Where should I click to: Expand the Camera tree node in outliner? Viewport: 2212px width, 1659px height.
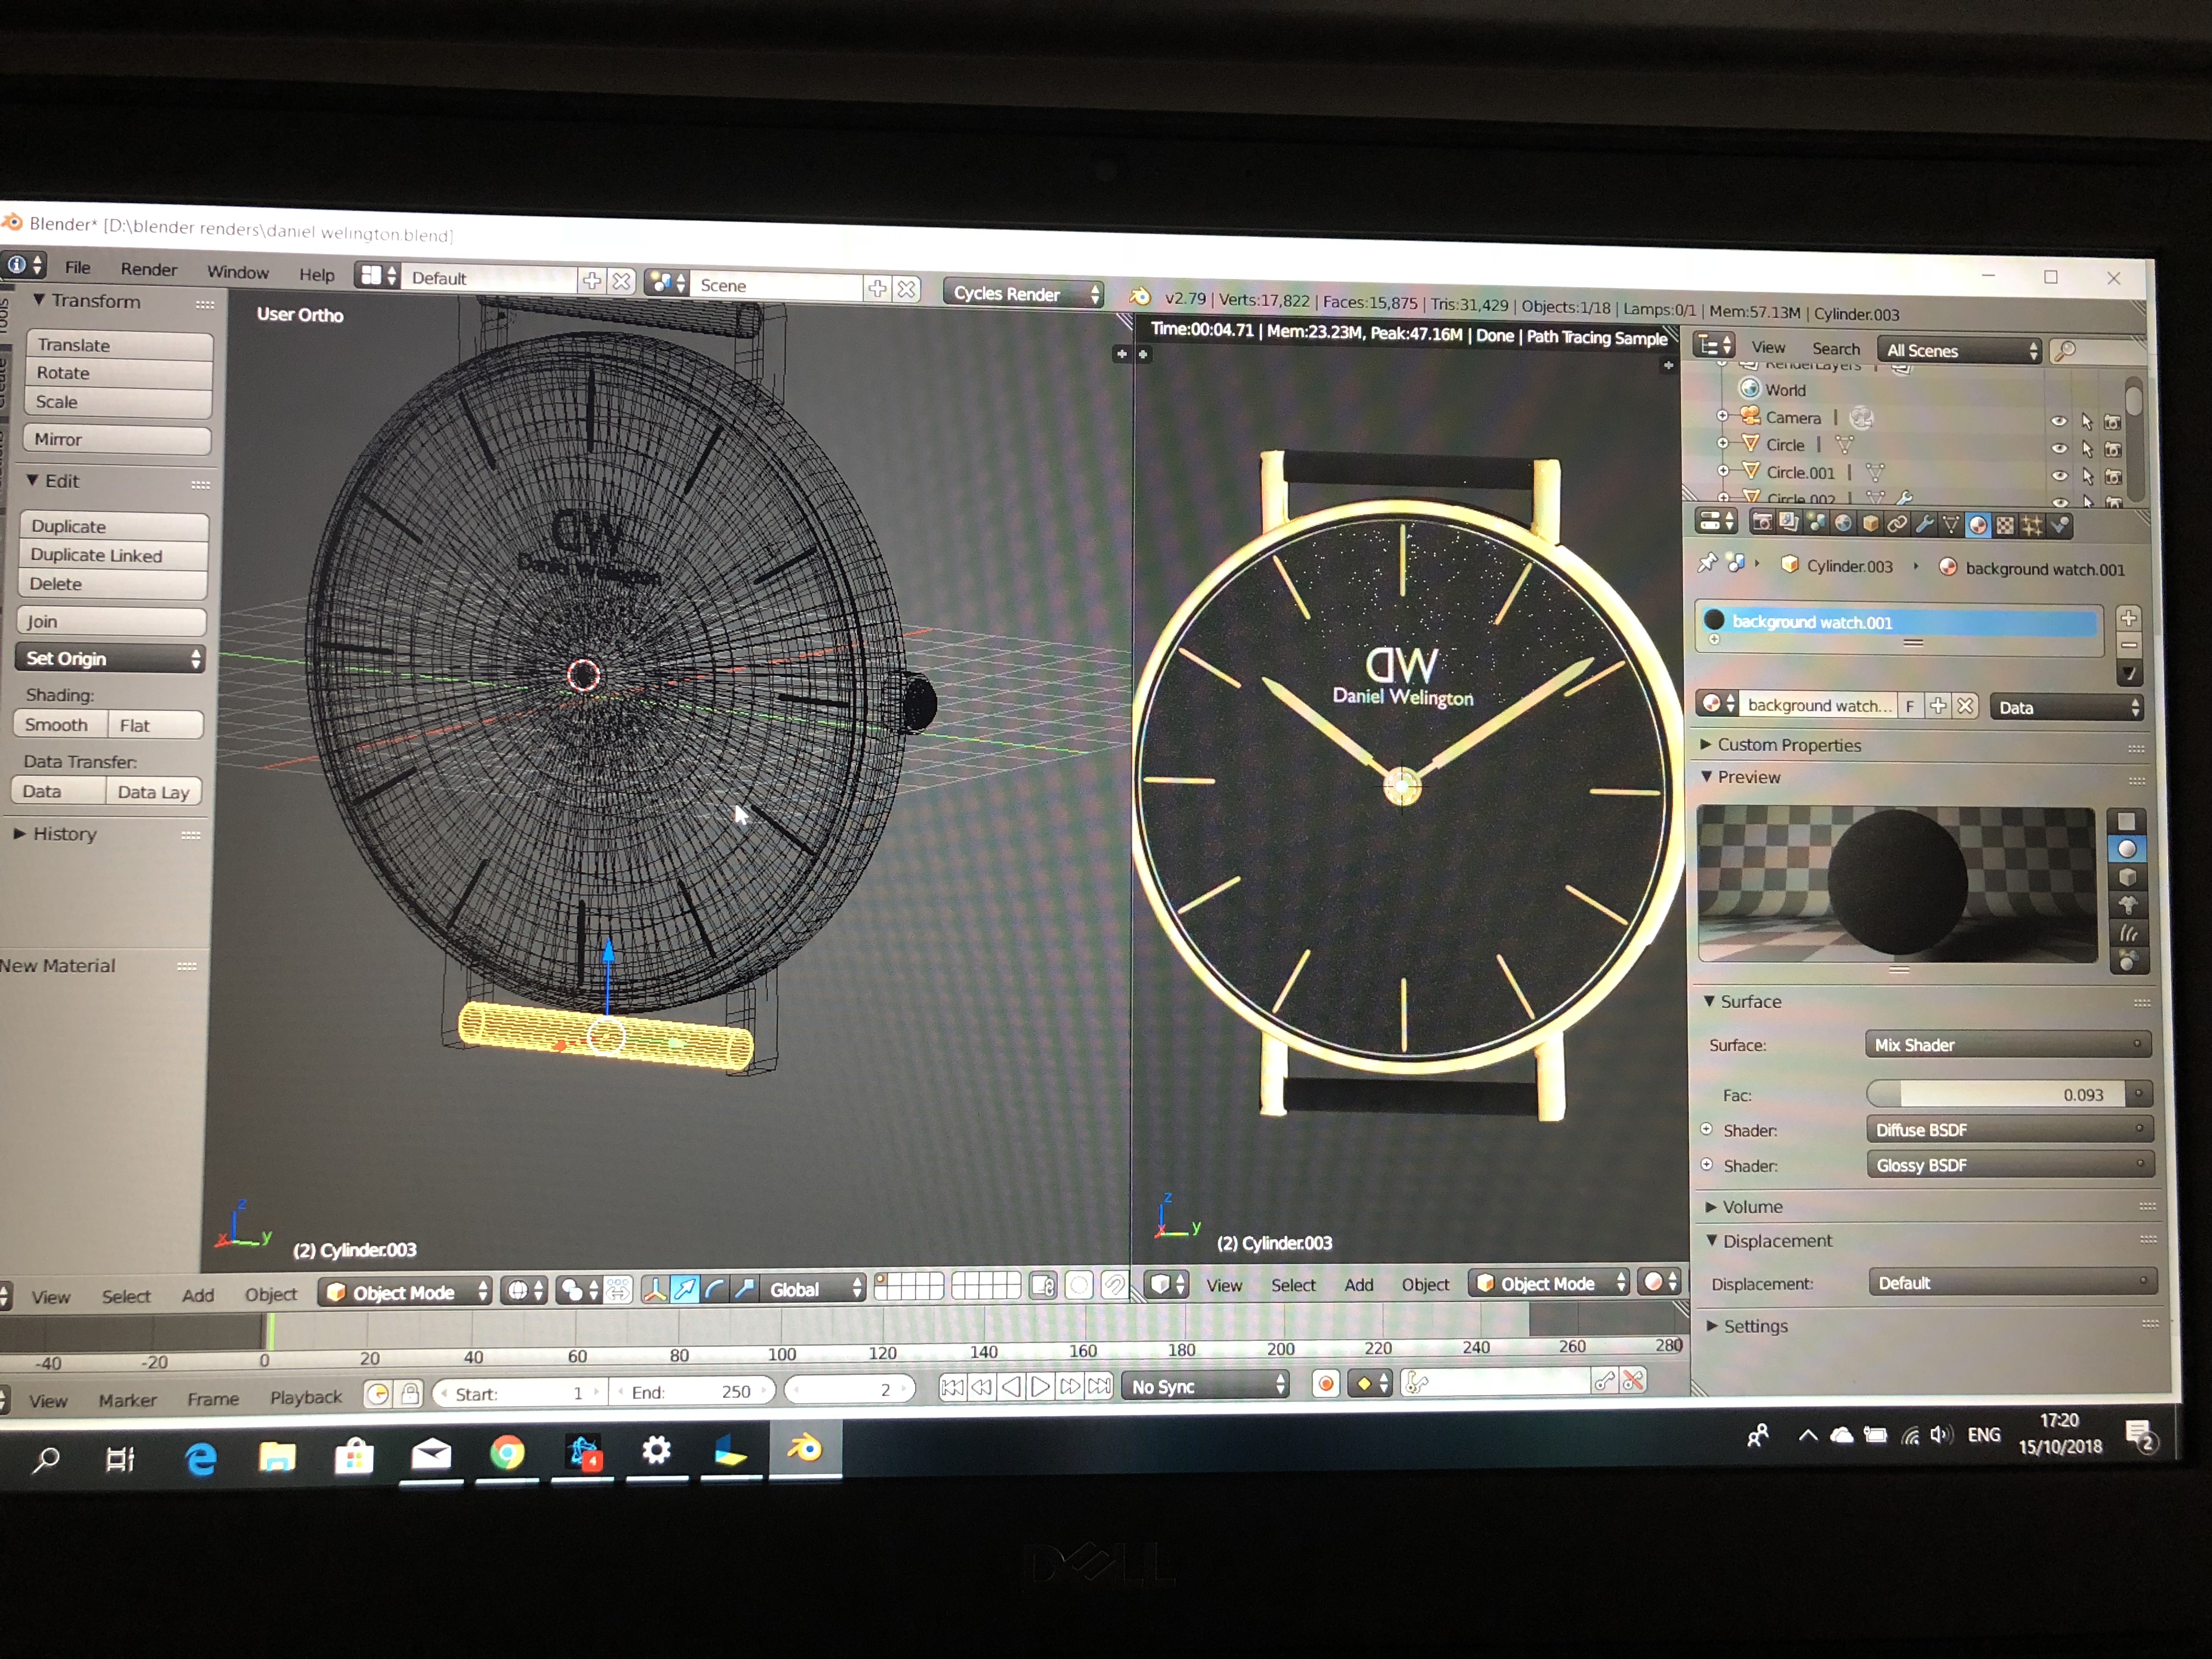point(1722,416)
